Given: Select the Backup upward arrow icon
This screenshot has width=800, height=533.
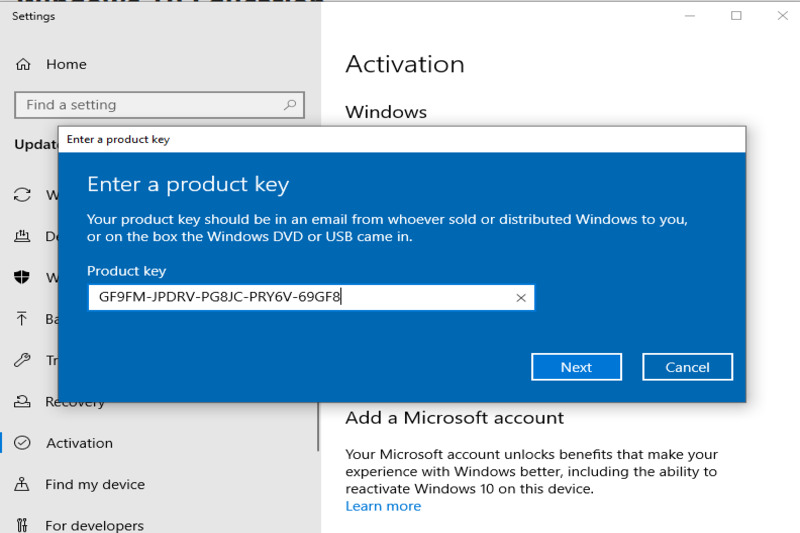Looking at the screenshot, I should [23, 319].
